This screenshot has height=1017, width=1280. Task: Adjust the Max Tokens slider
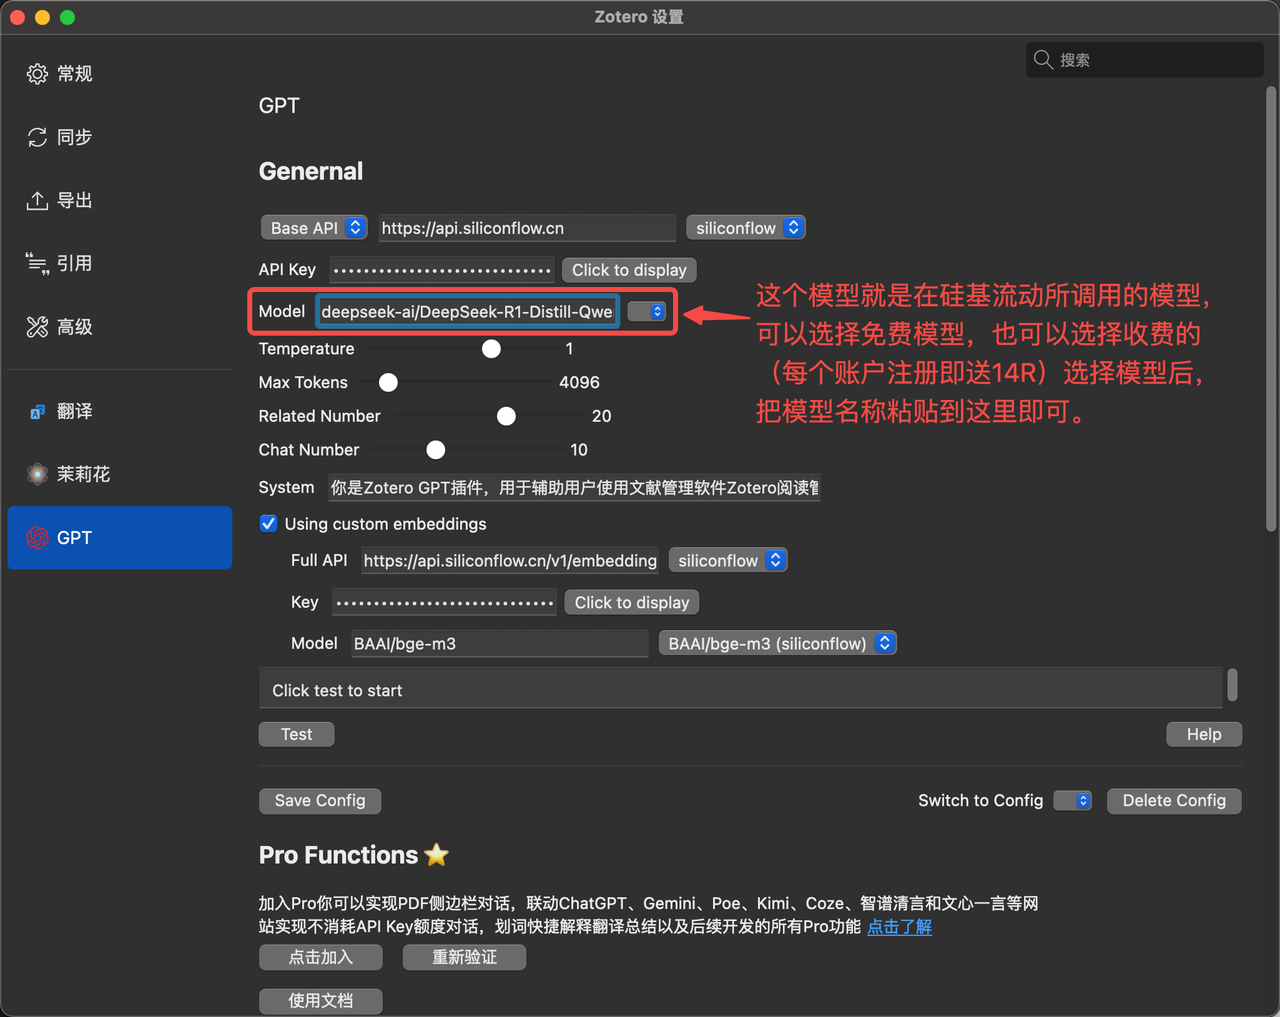(388, 383)
